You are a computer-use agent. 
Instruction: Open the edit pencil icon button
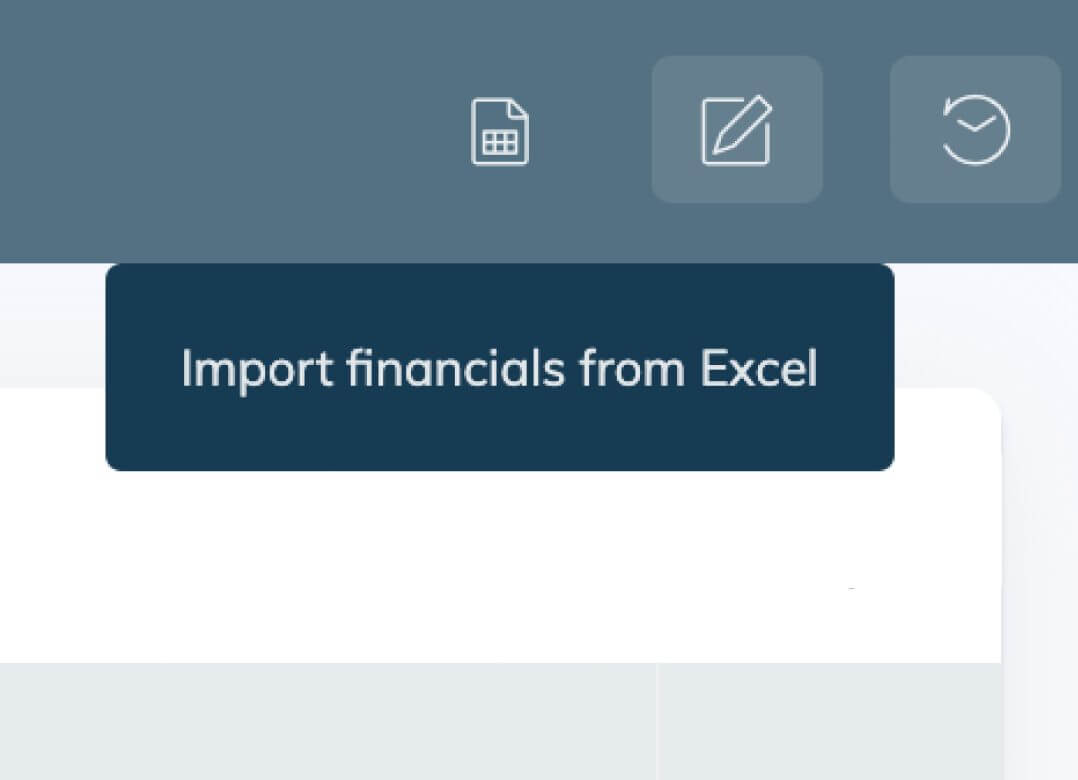coord(737,130)
